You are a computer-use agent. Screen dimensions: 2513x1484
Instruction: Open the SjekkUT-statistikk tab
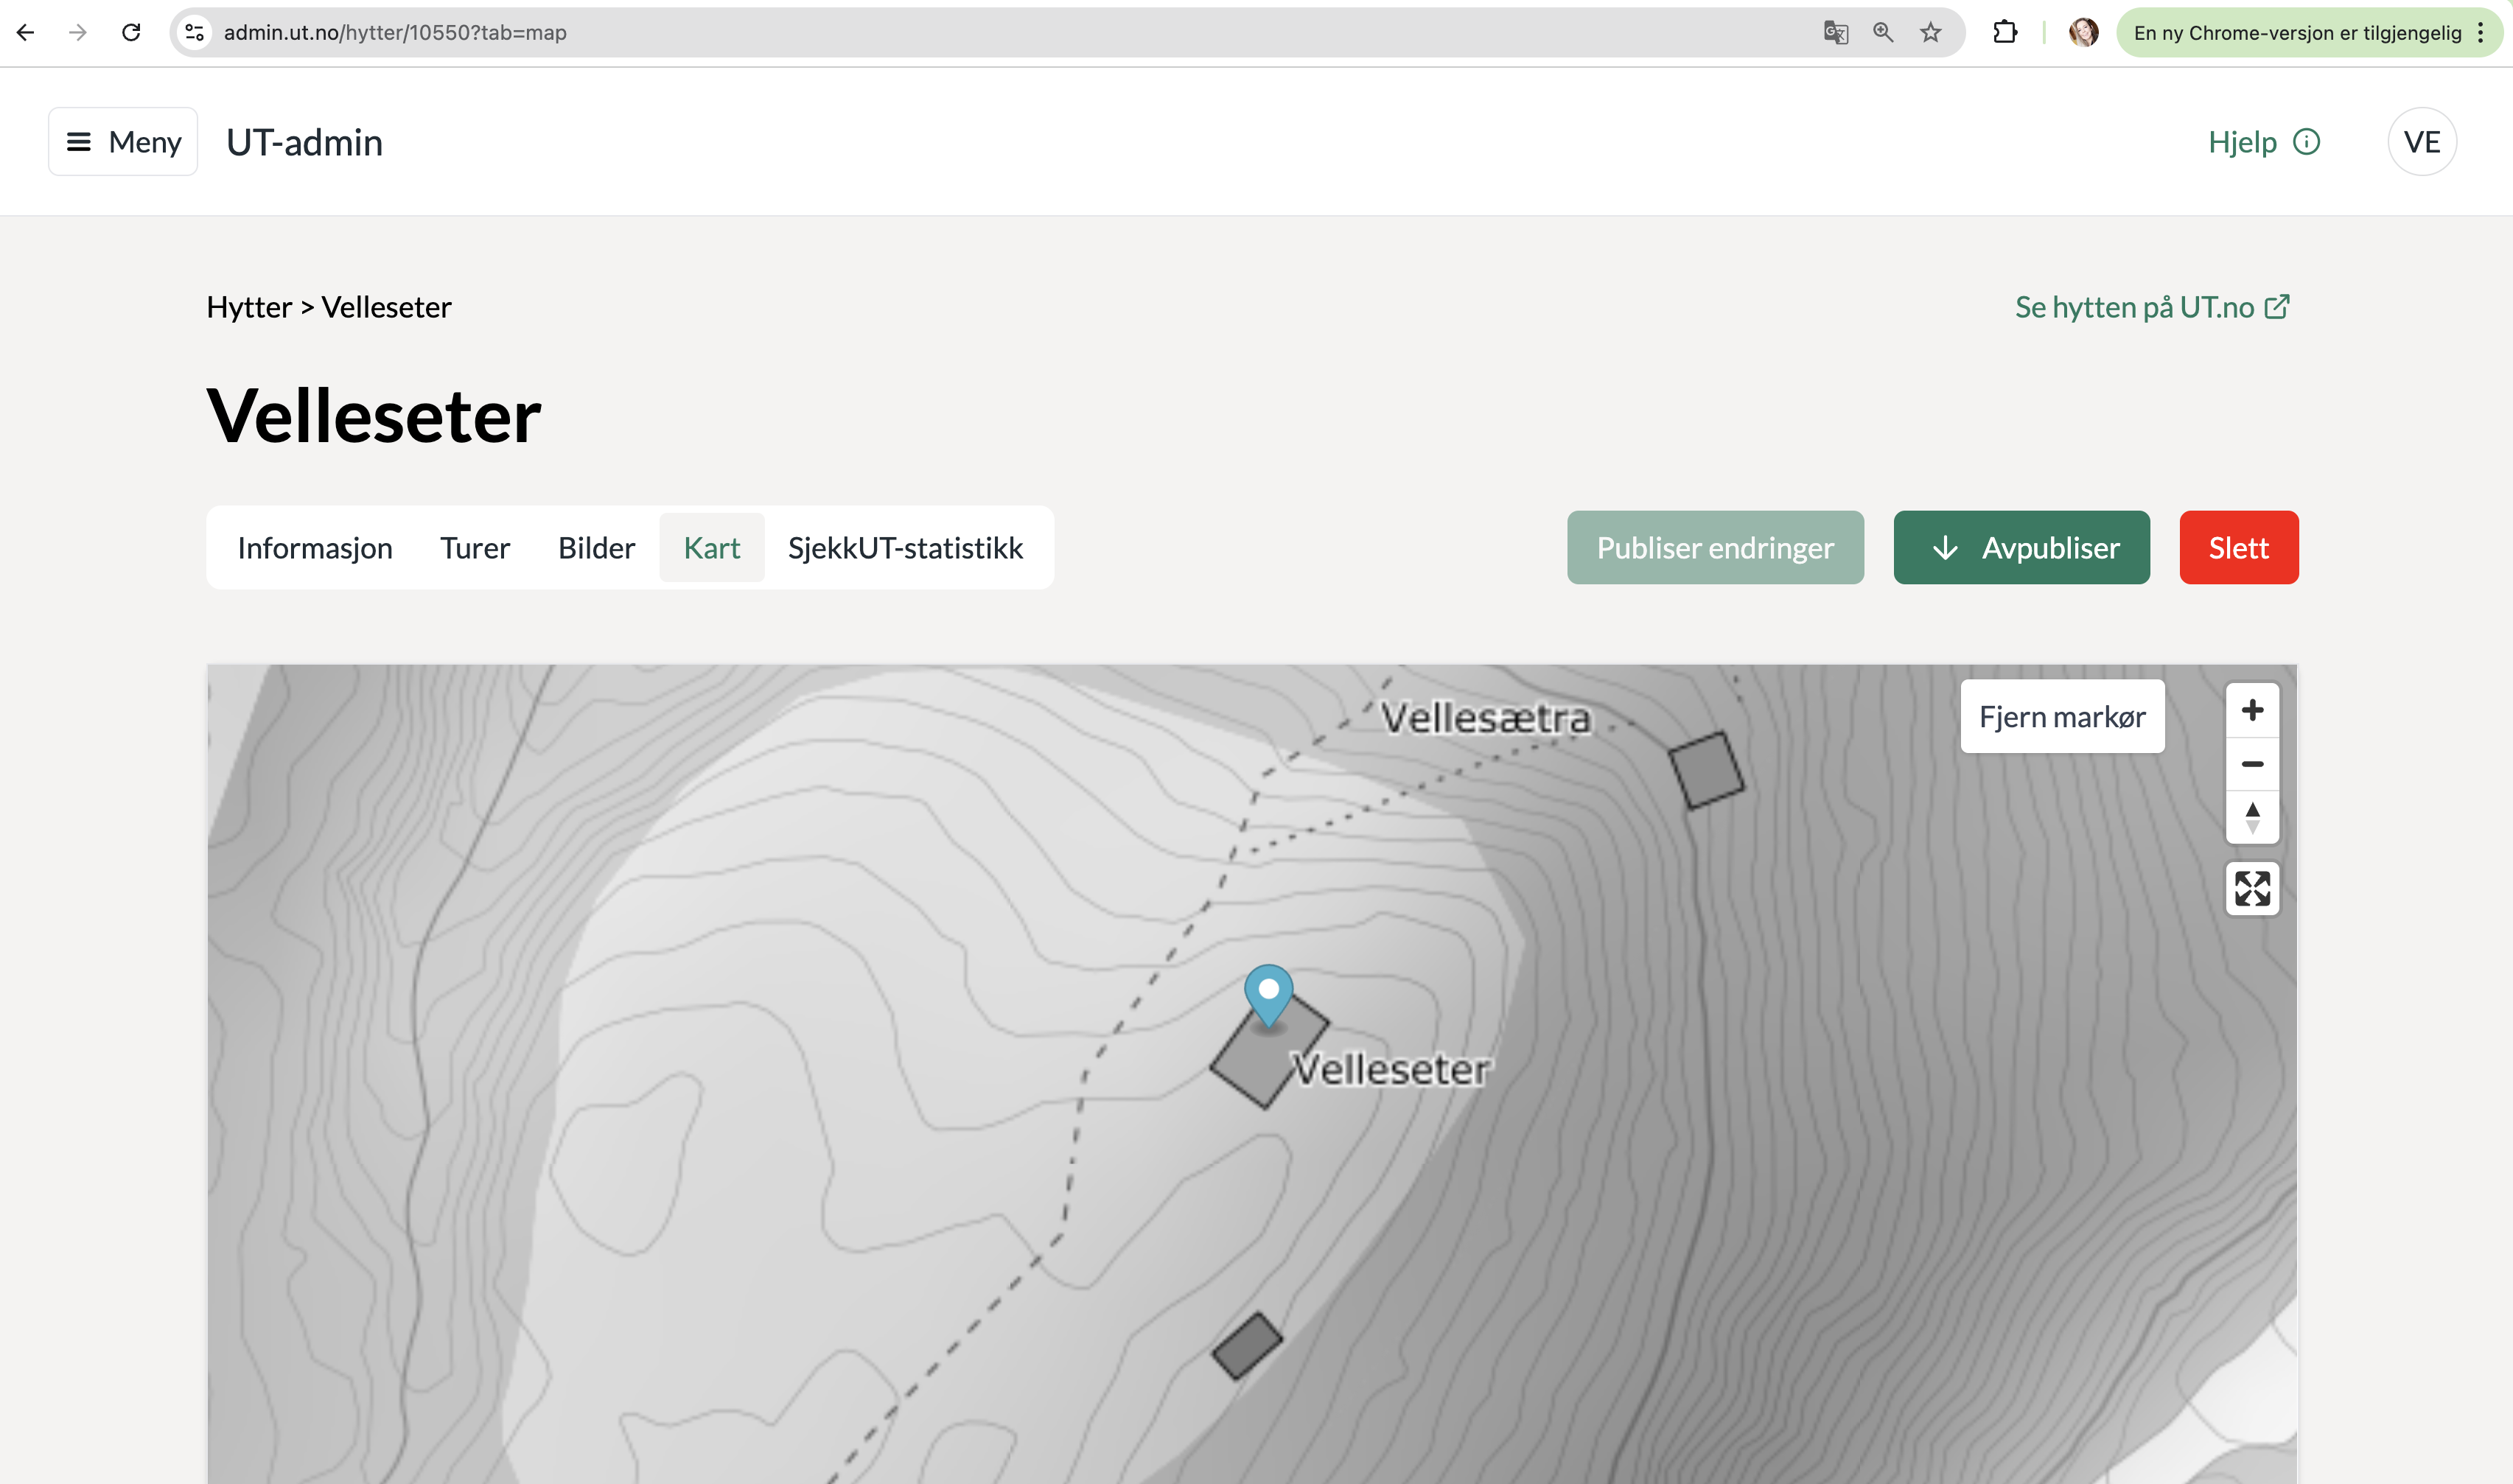(904, 548)
